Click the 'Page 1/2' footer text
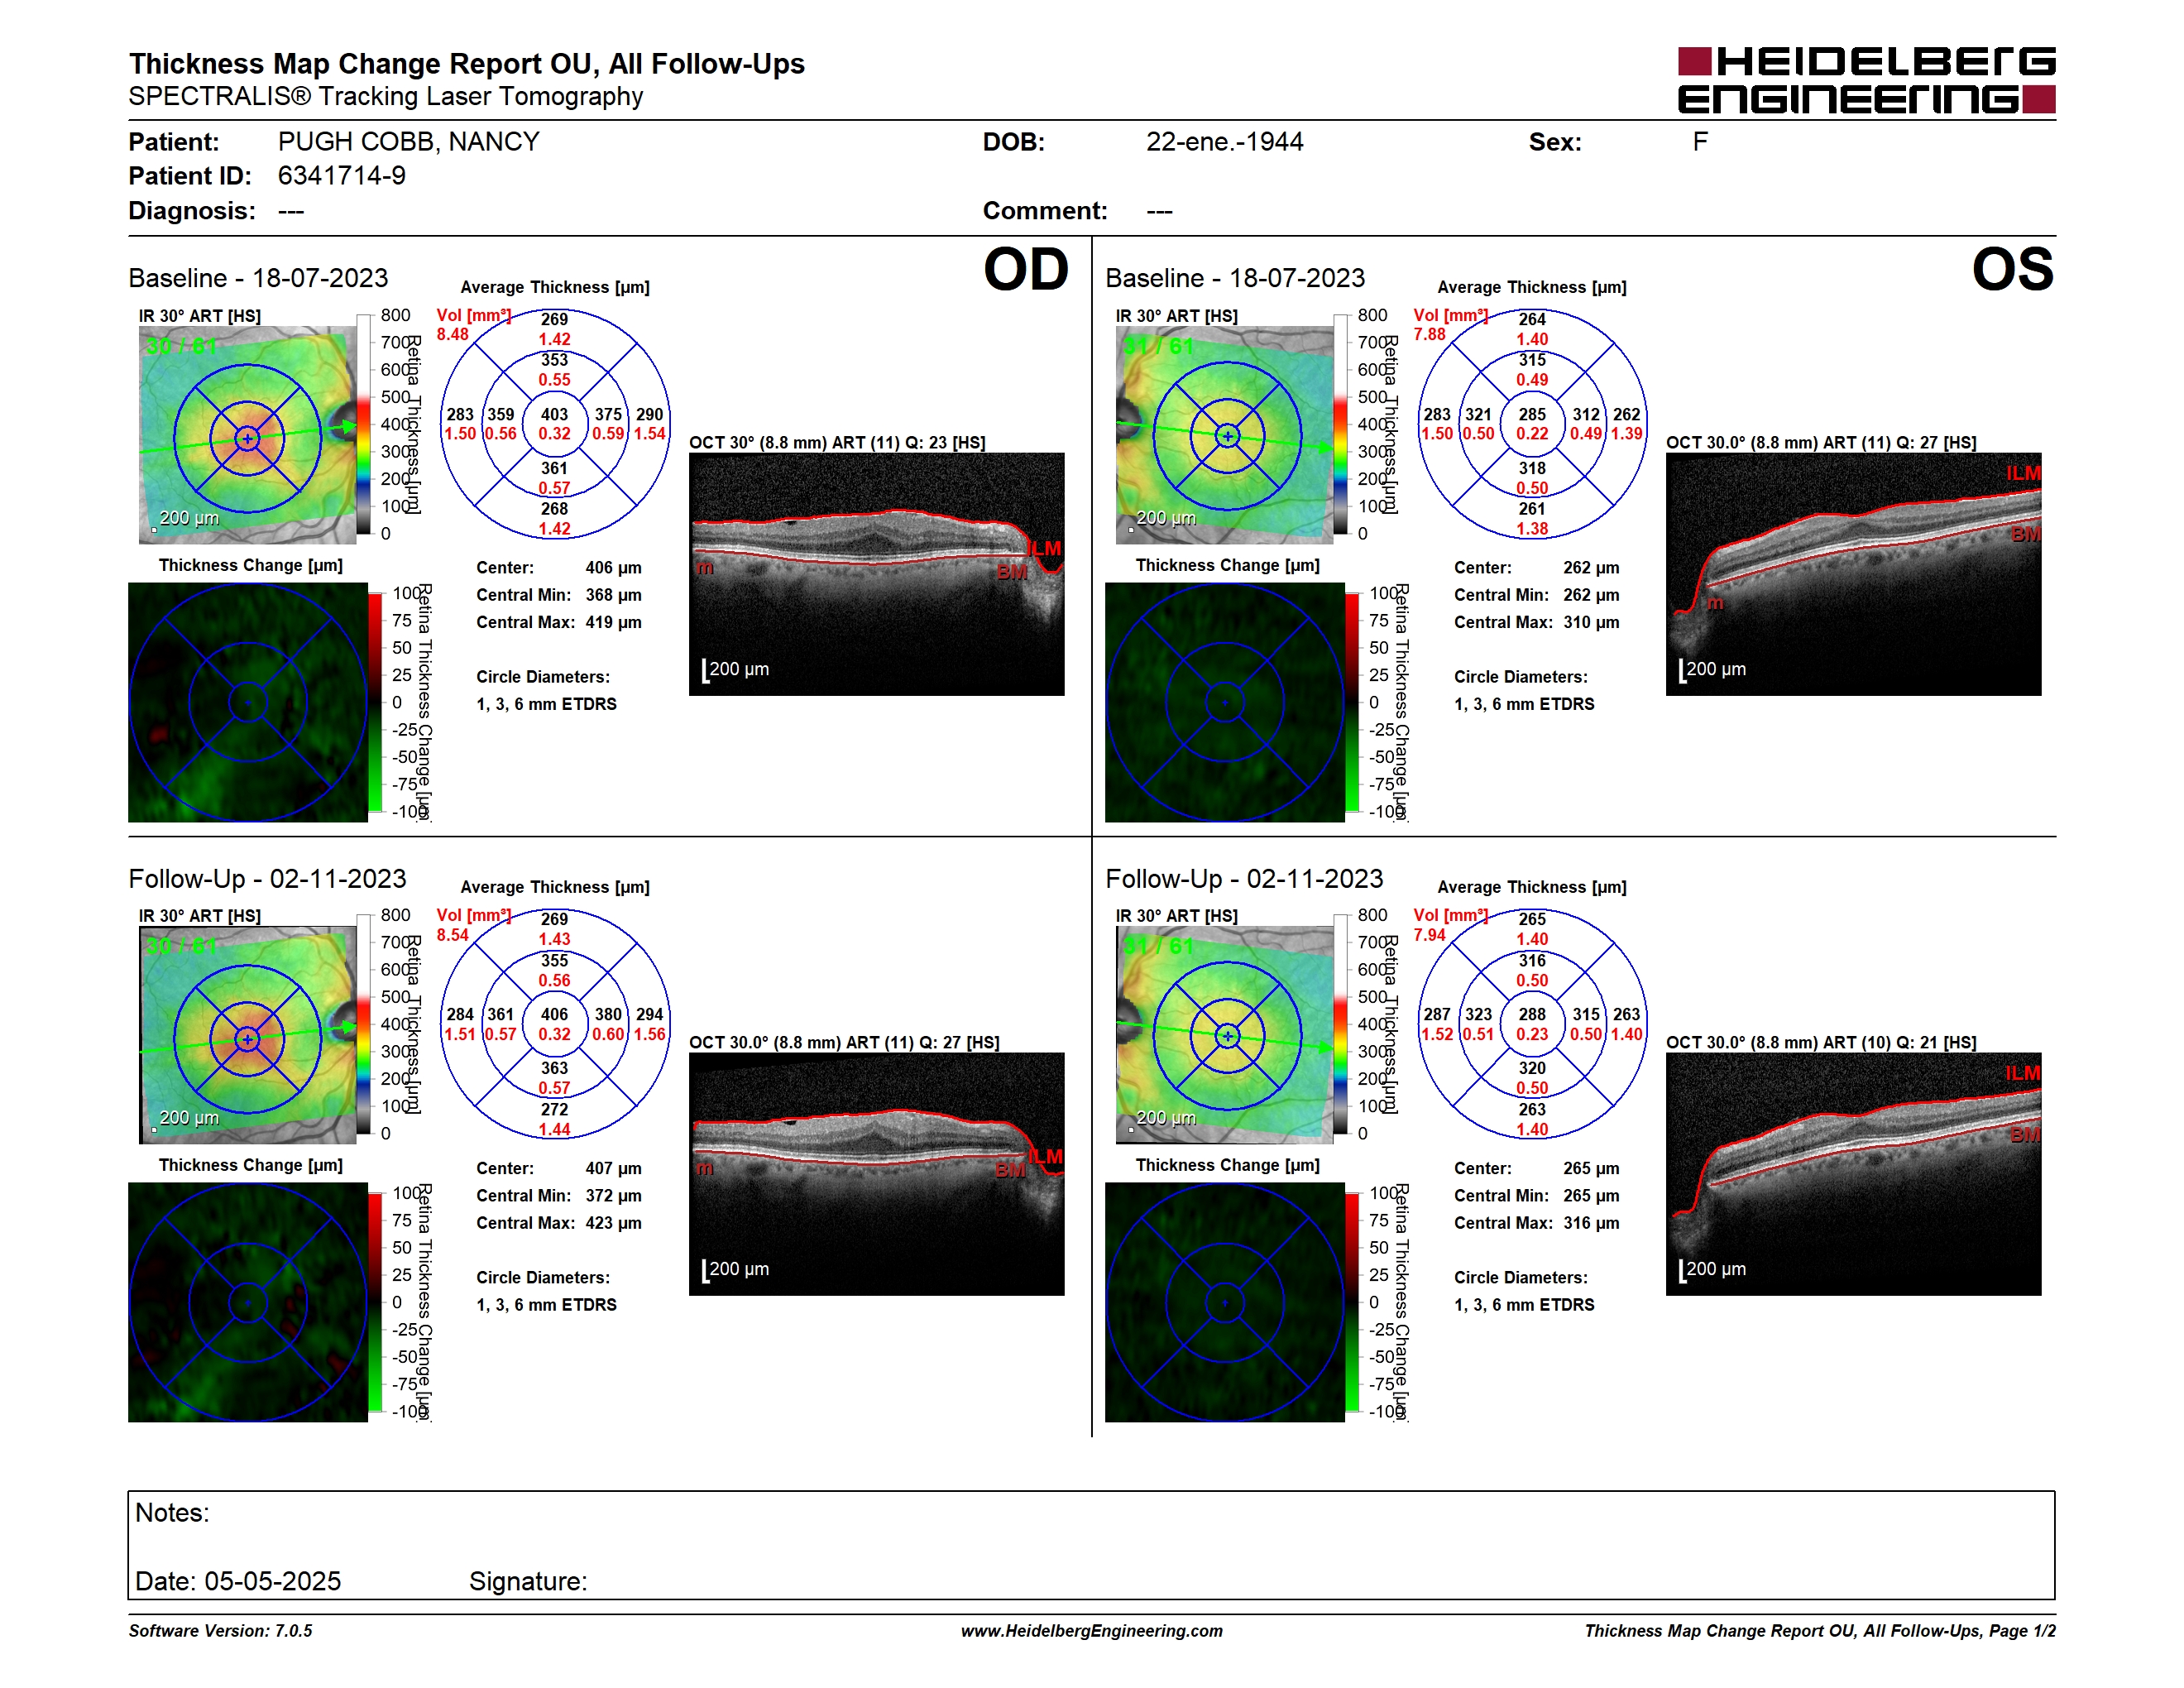 pos(2022,1631)
